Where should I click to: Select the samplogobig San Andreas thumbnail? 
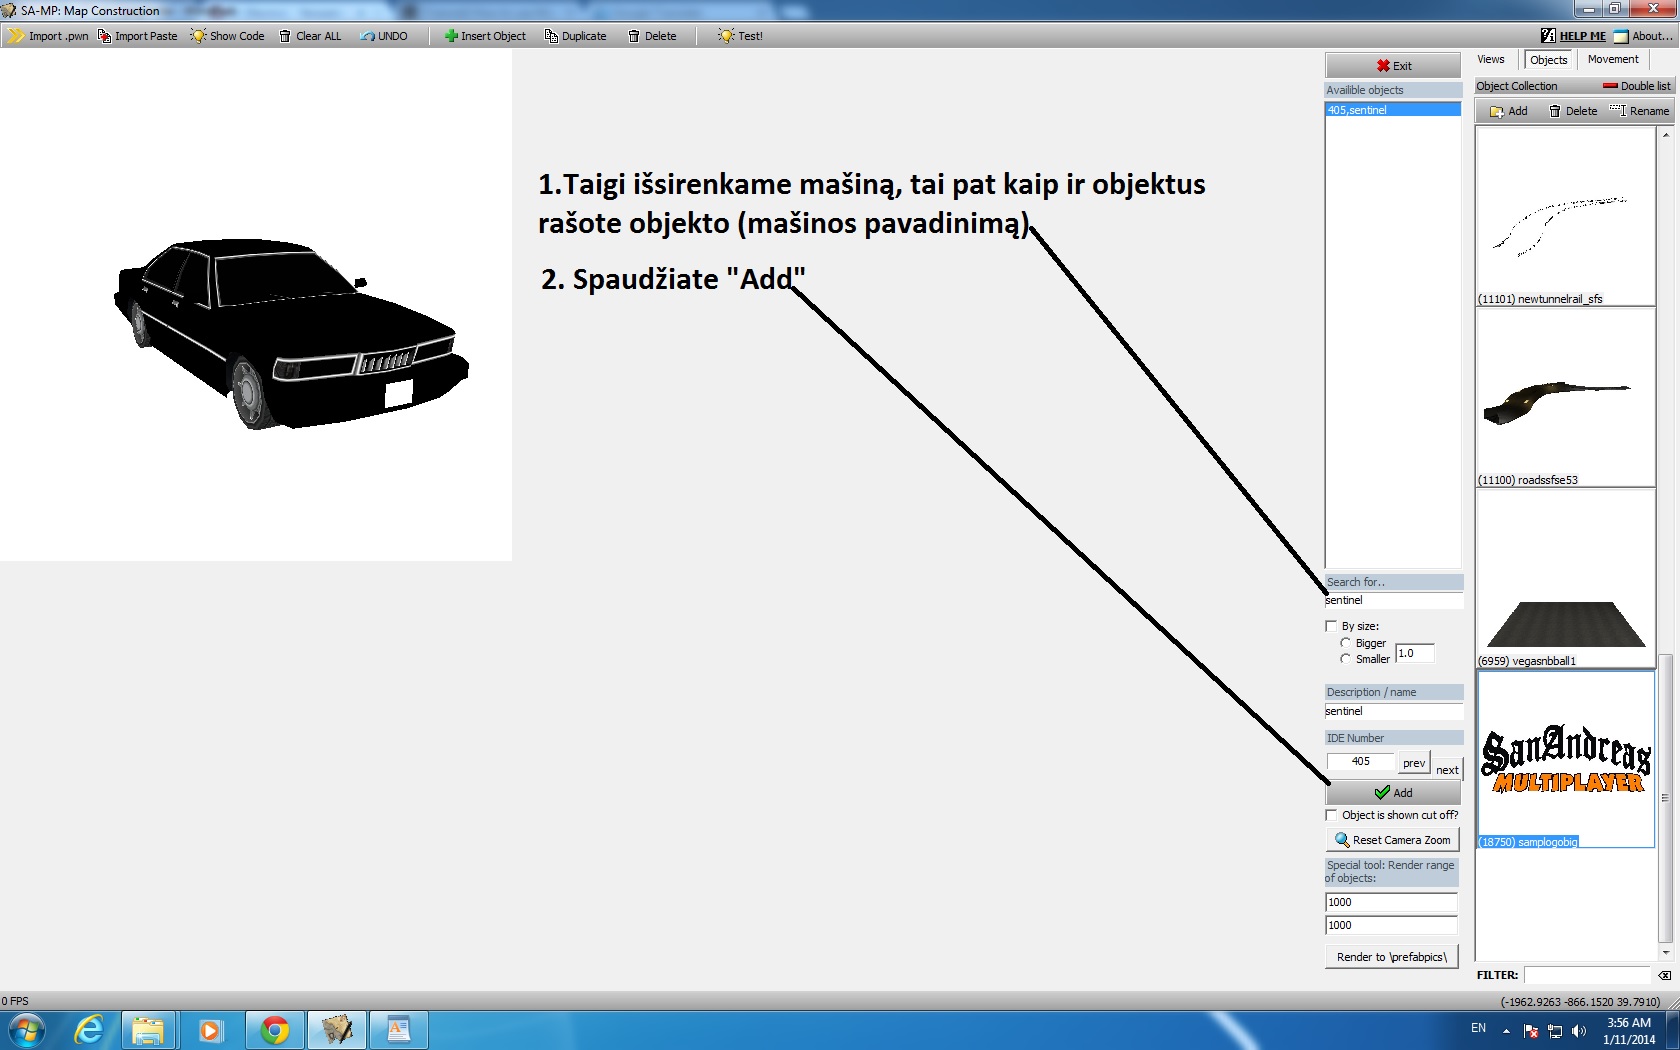[1565, 759]
